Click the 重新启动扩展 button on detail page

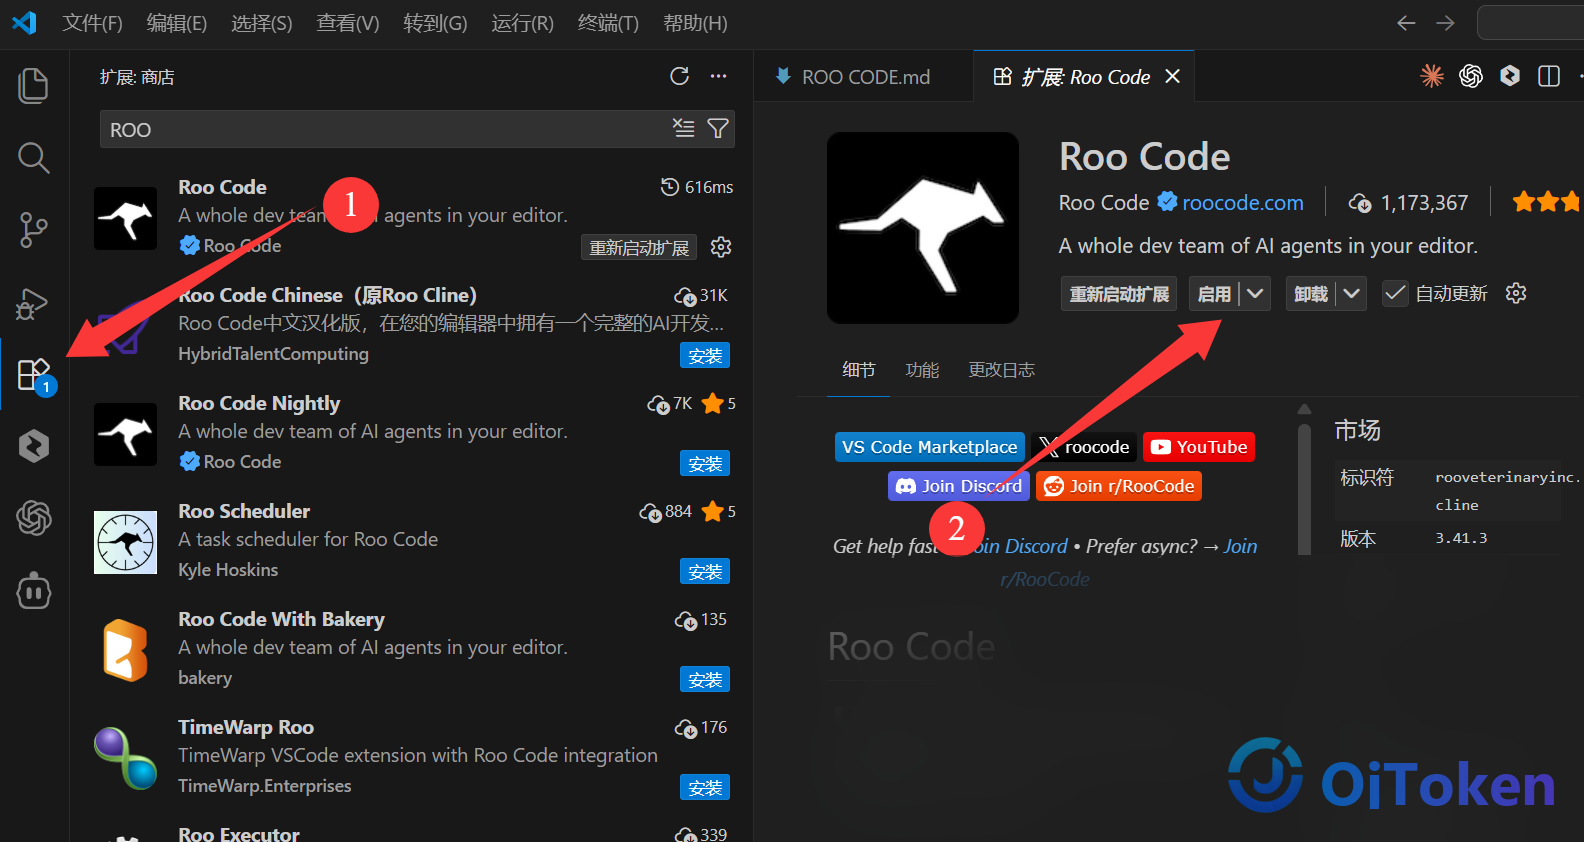[x=1119, y=294]
